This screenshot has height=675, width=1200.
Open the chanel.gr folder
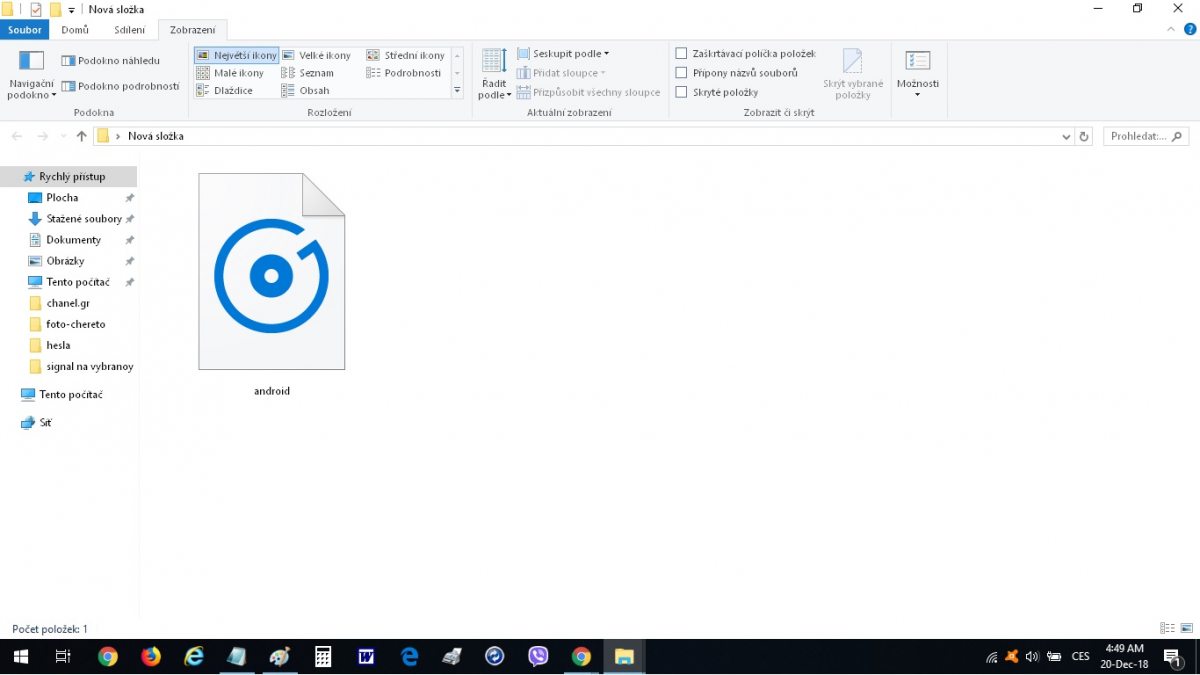point(69,303)
